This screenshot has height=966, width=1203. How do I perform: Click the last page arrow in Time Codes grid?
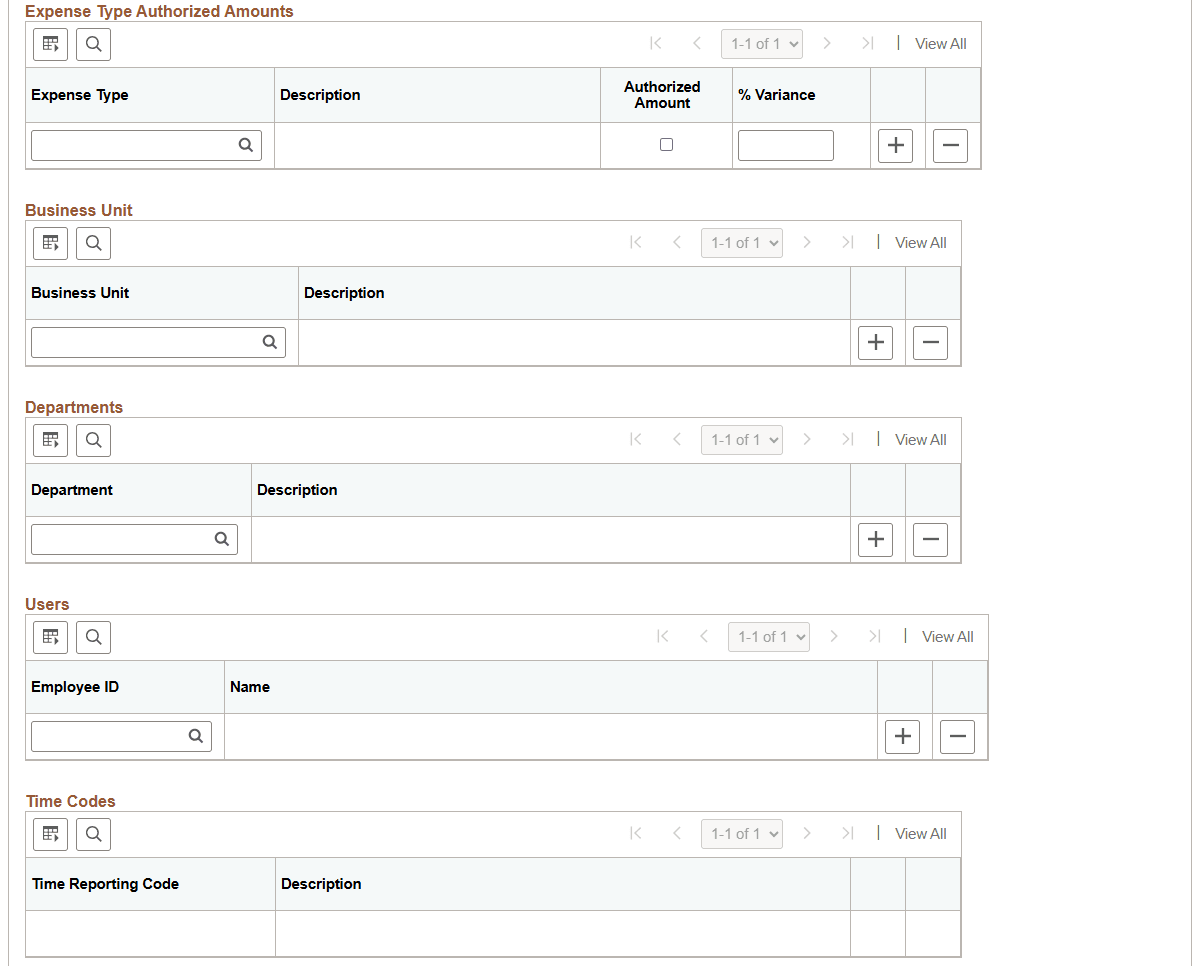[x=847, y=833]
